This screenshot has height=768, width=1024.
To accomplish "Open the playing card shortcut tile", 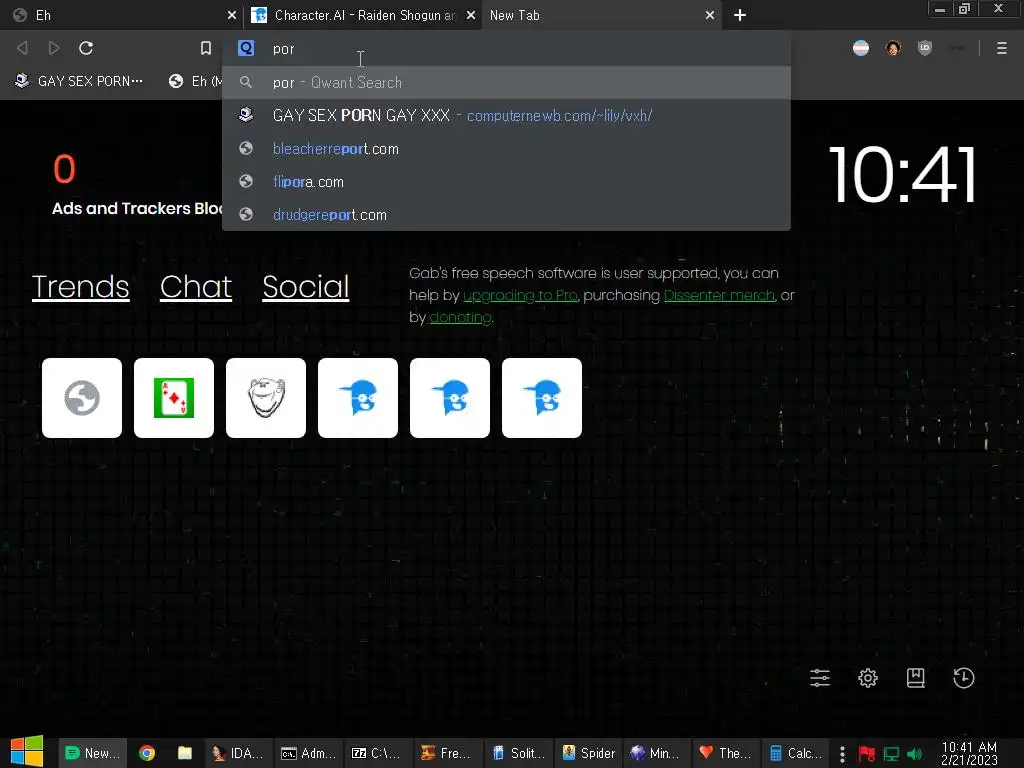I will click(x=174, y=398).
